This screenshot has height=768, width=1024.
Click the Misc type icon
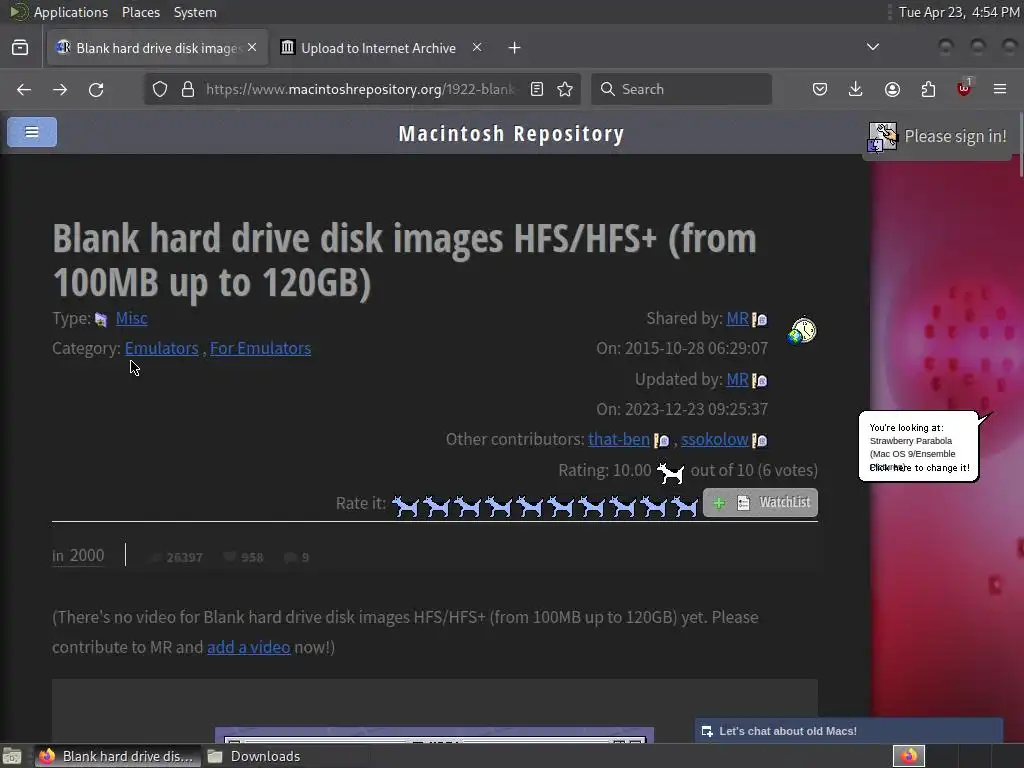pyautogui.click(x=101, y=319)
